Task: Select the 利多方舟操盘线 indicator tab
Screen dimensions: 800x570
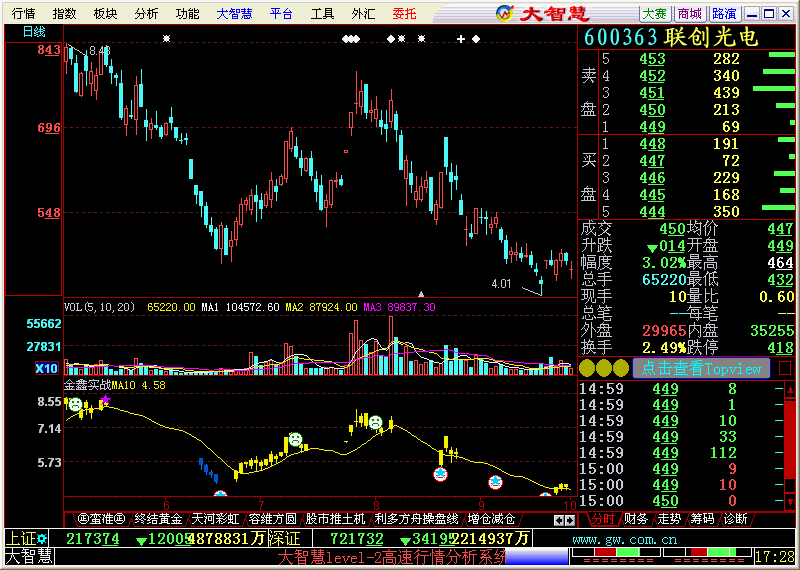Action: tap(416, 519)
